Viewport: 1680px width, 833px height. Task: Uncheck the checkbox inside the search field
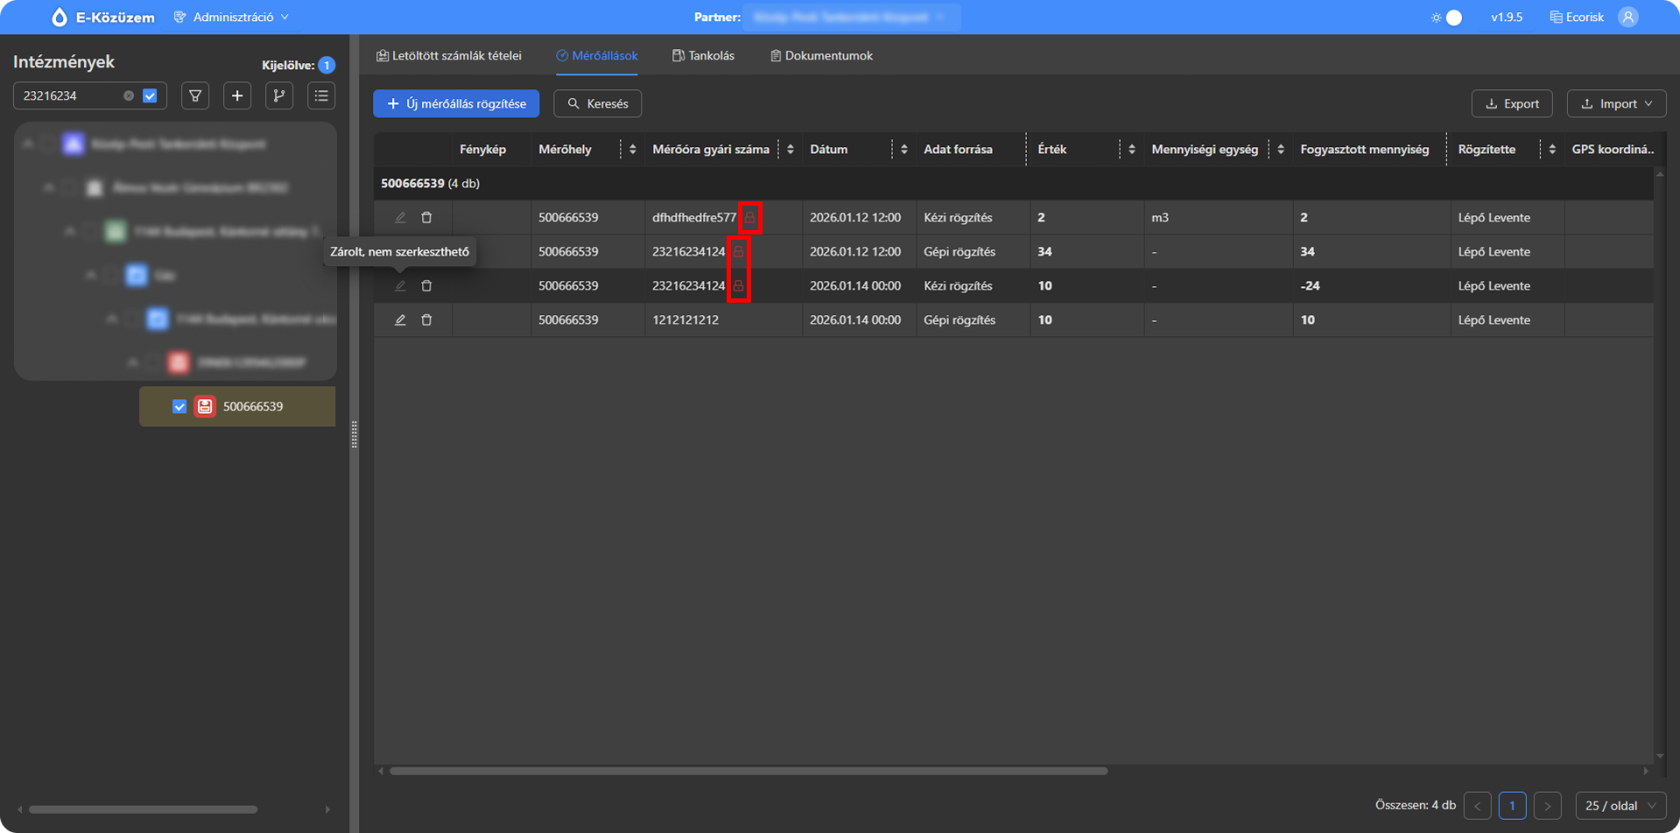pyautogui.click(x=150, y=96)
